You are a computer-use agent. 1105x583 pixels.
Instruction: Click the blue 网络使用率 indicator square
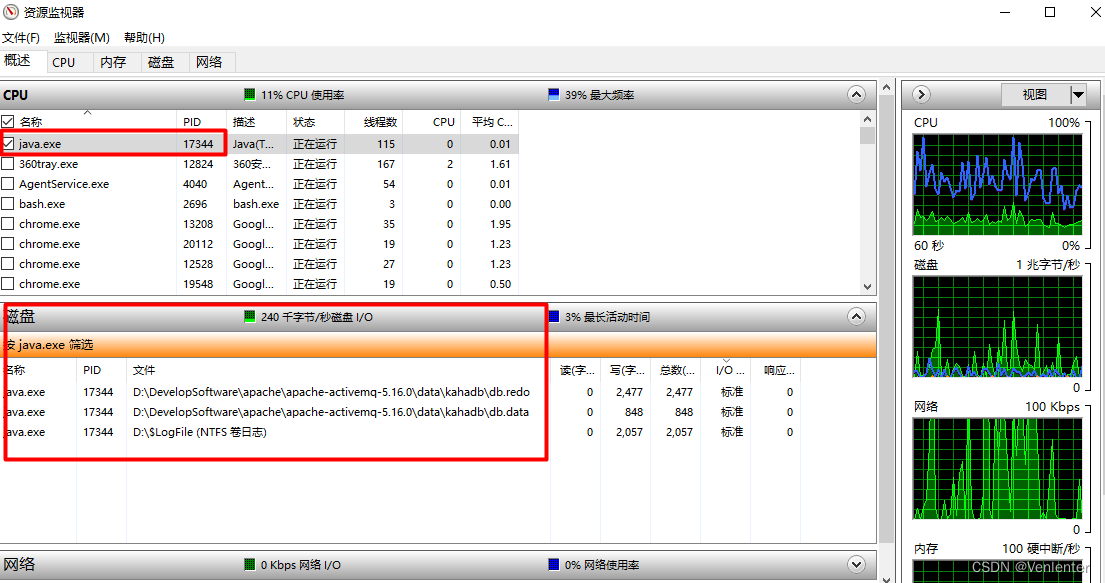coord(553,564)
